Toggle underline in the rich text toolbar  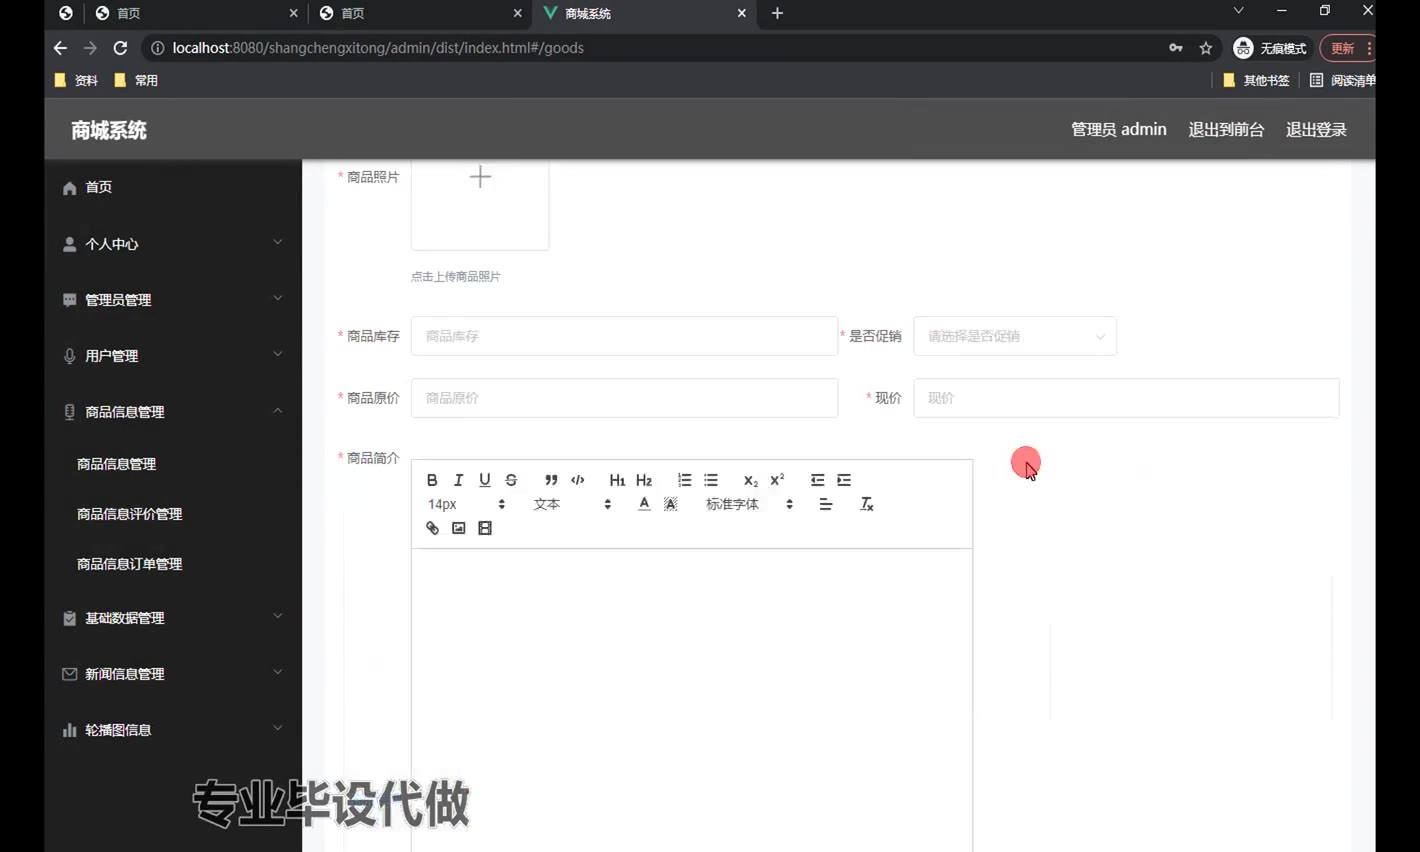pyautogui.click(x=485, y=480)
